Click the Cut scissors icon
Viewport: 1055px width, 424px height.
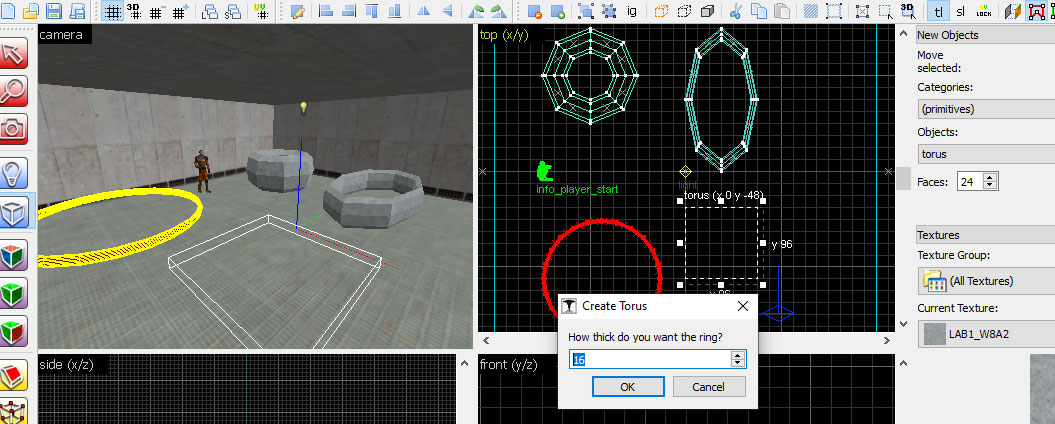[735, 11]
